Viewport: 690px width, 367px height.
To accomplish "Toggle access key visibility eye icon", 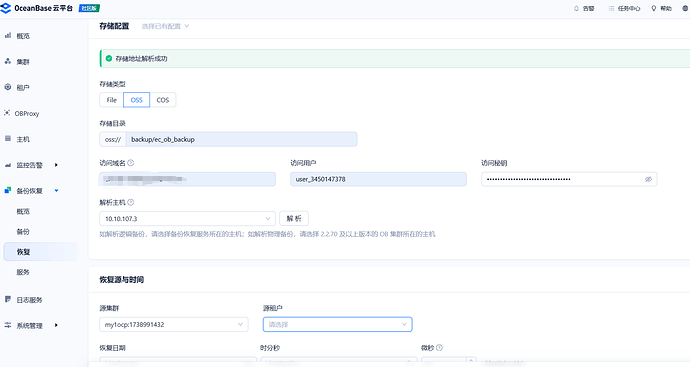I will pyautogui.click(x=648, y=179).
